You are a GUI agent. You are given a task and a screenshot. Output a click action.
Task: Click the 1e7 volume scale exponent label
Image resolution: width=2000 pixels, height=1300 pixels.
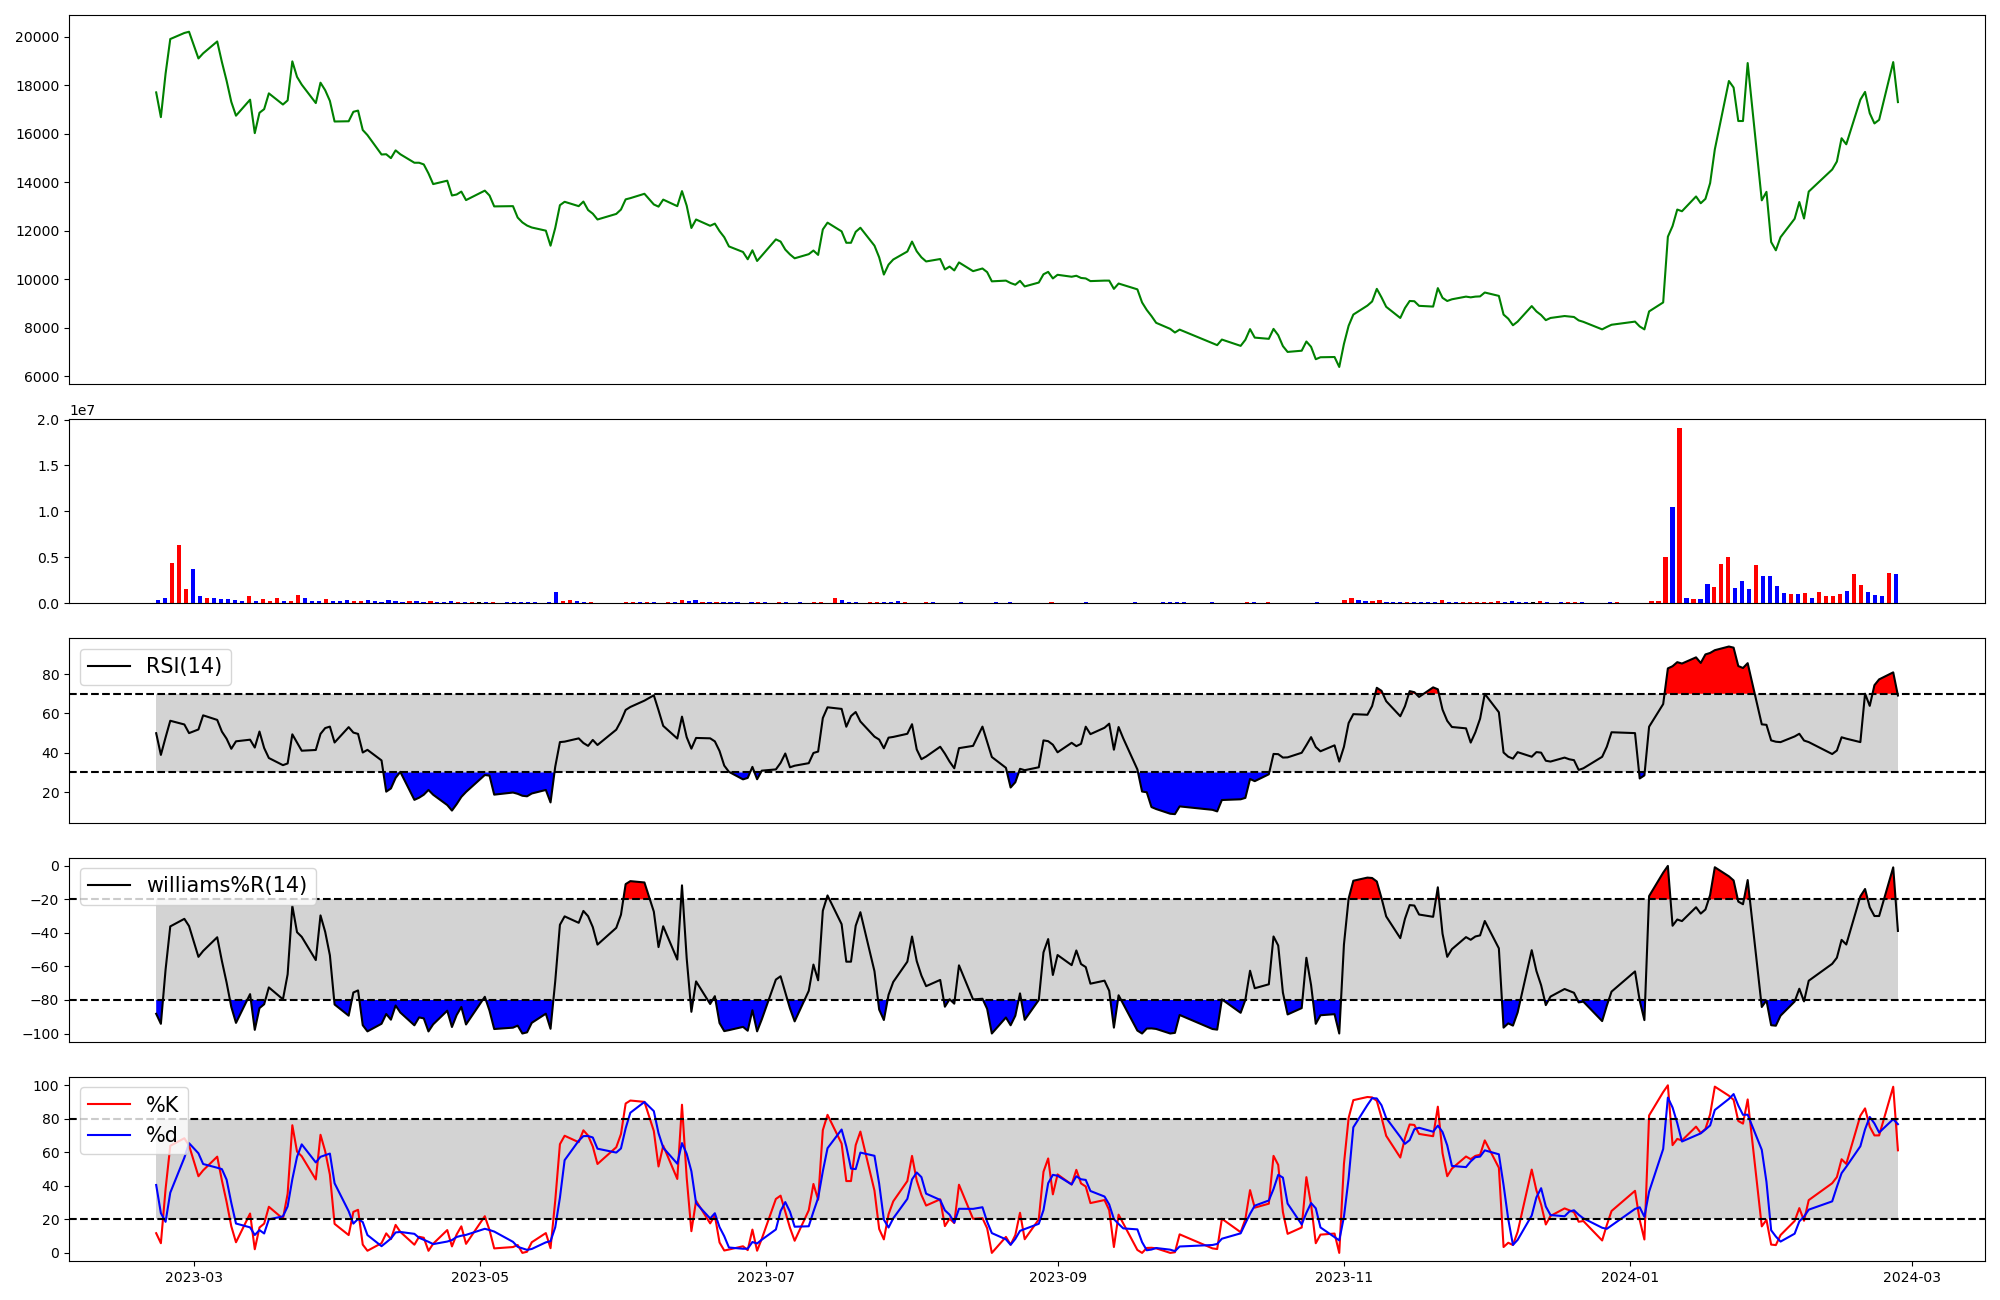point(82,410)
